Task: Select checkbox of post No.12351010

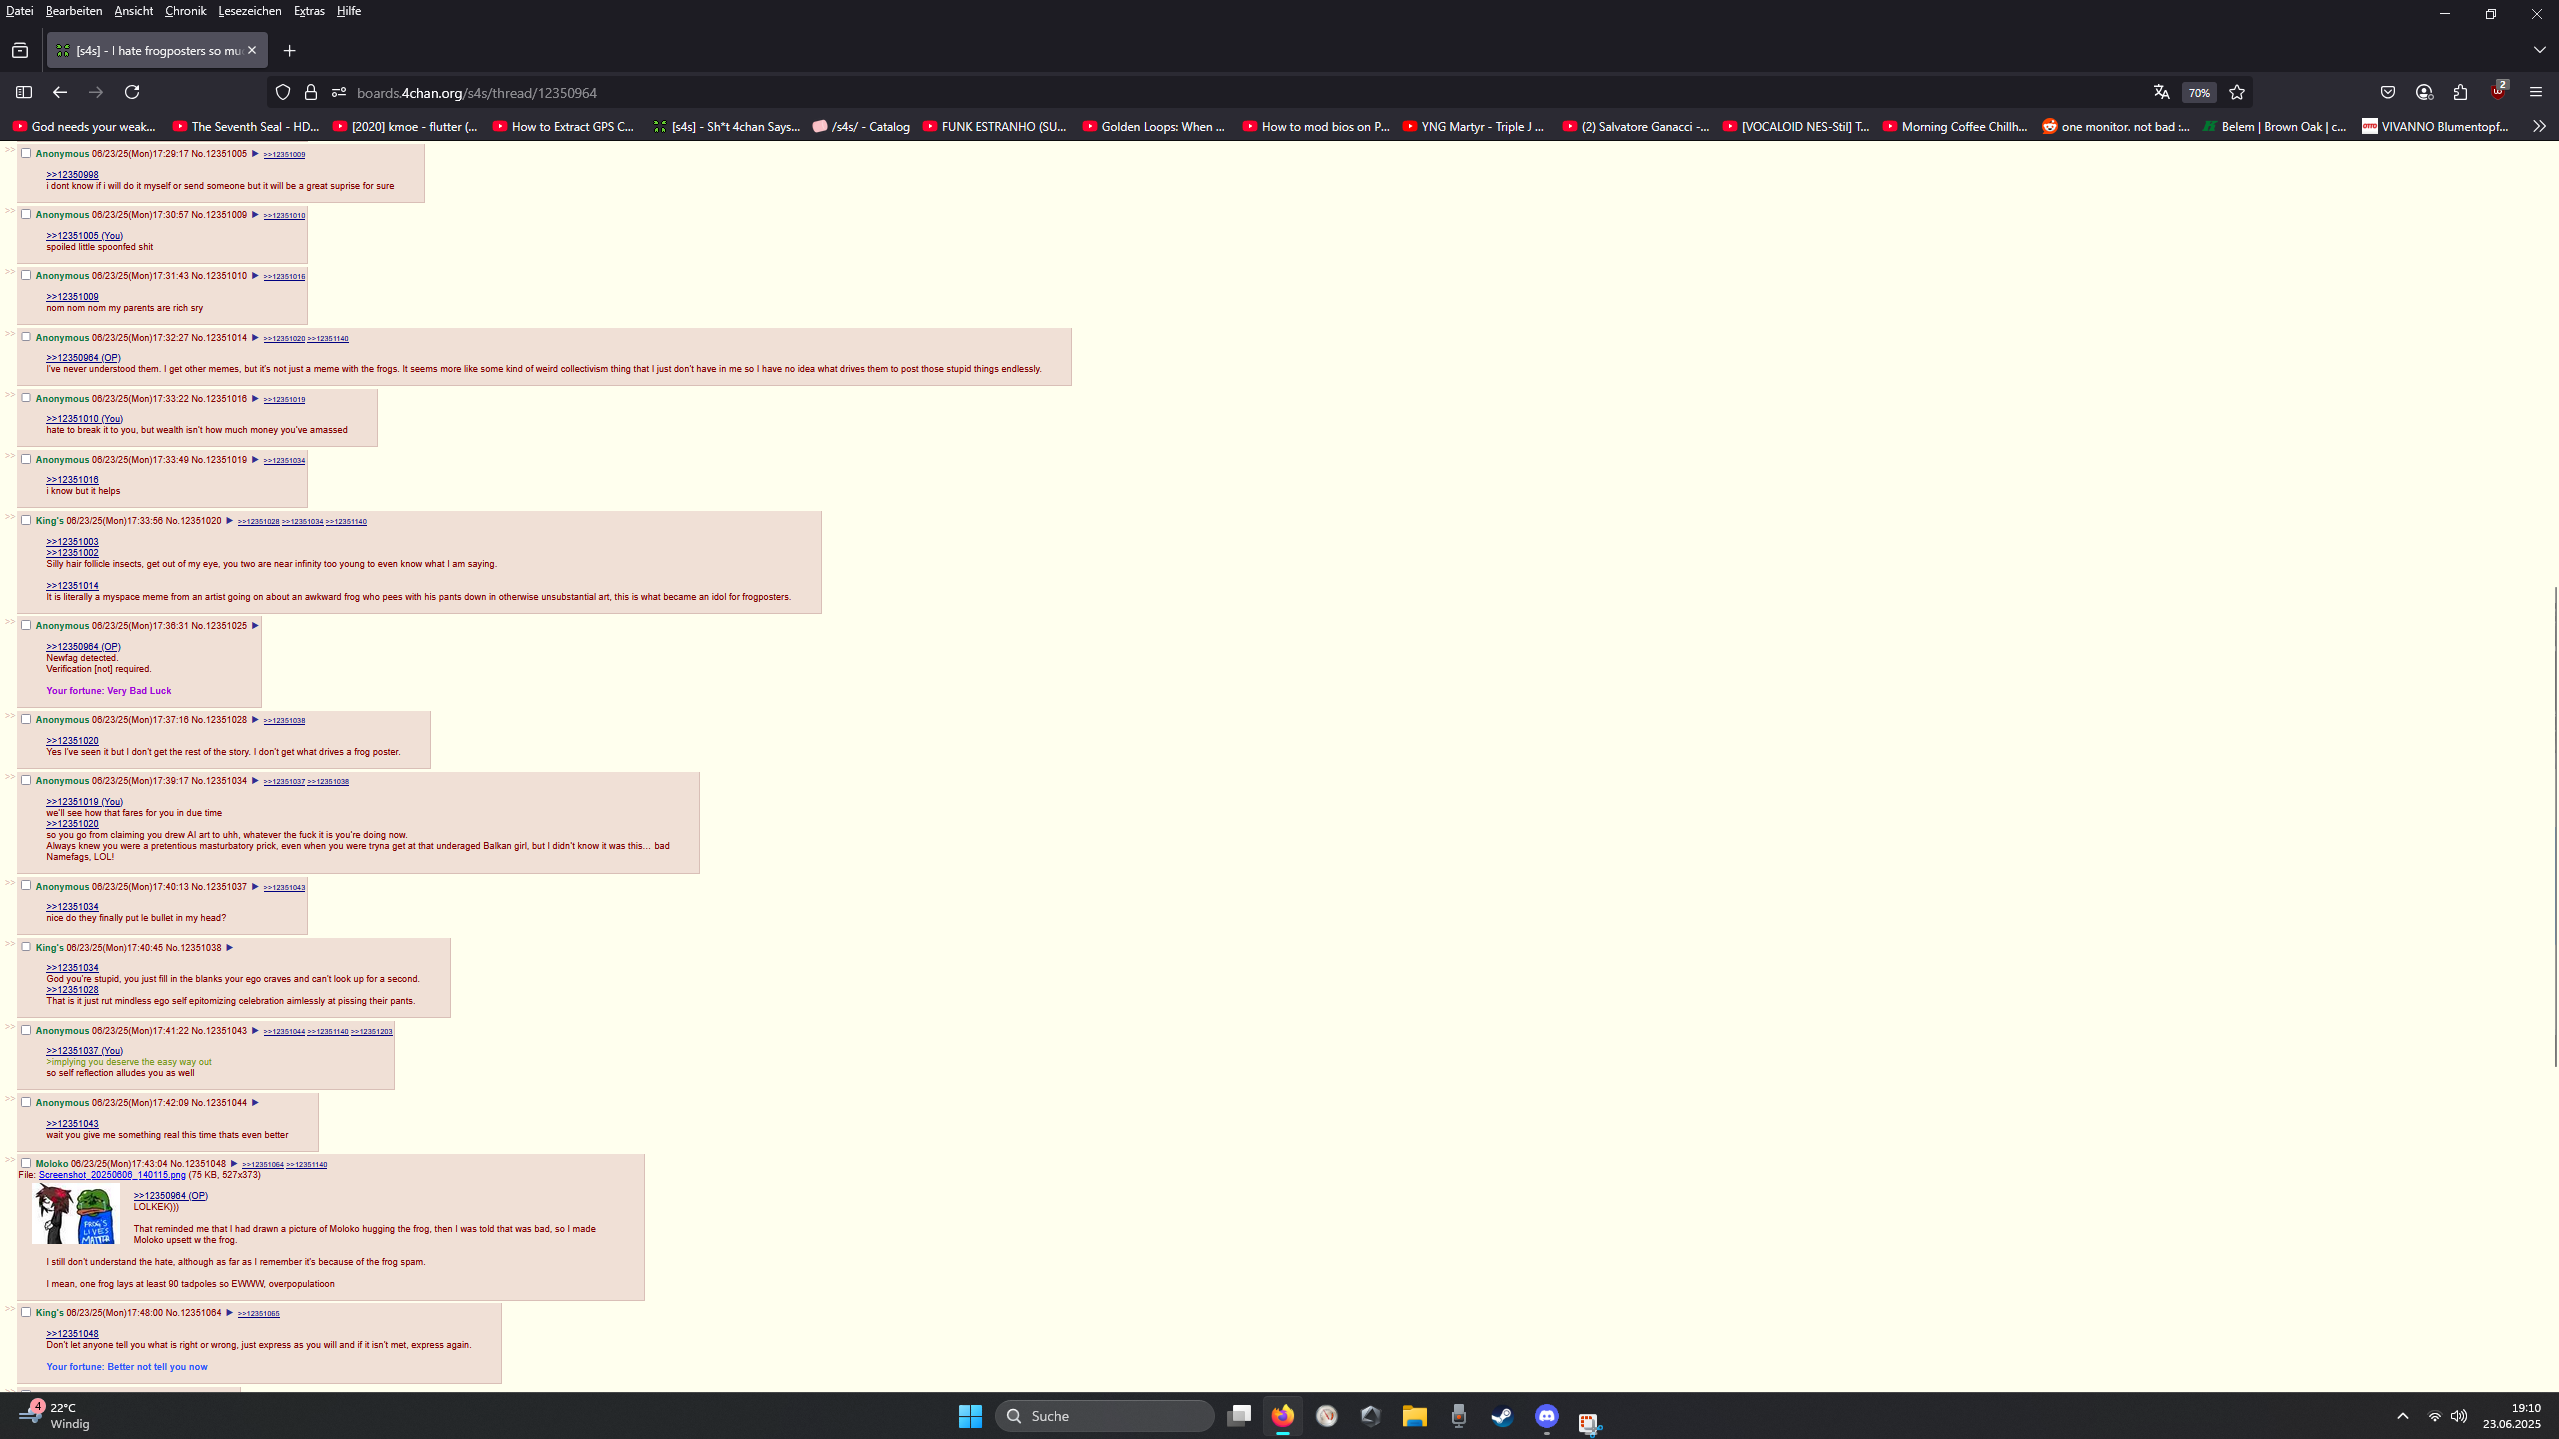Action: click(x=26, y=276)
